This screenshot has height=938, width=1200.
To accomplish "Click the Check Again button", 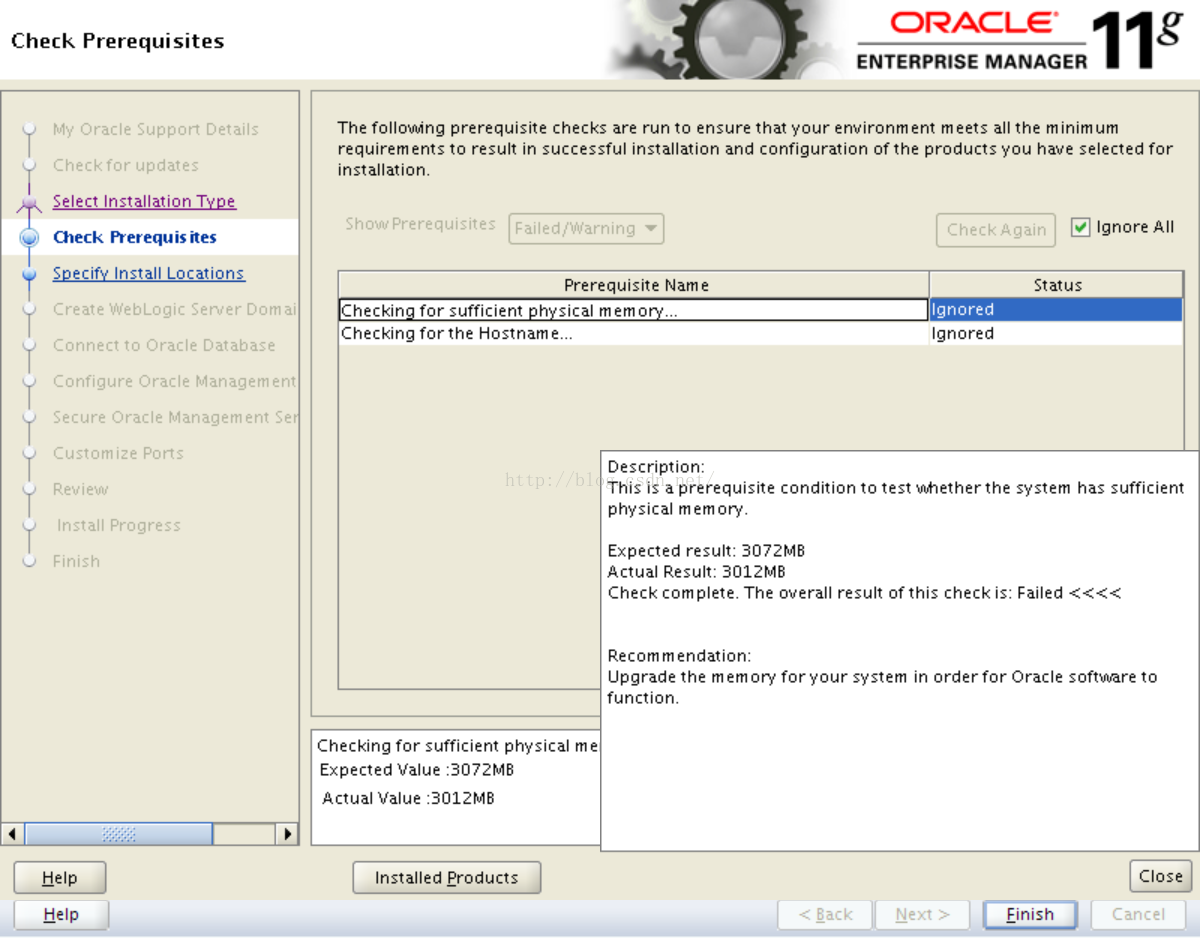I will [996, 229].
